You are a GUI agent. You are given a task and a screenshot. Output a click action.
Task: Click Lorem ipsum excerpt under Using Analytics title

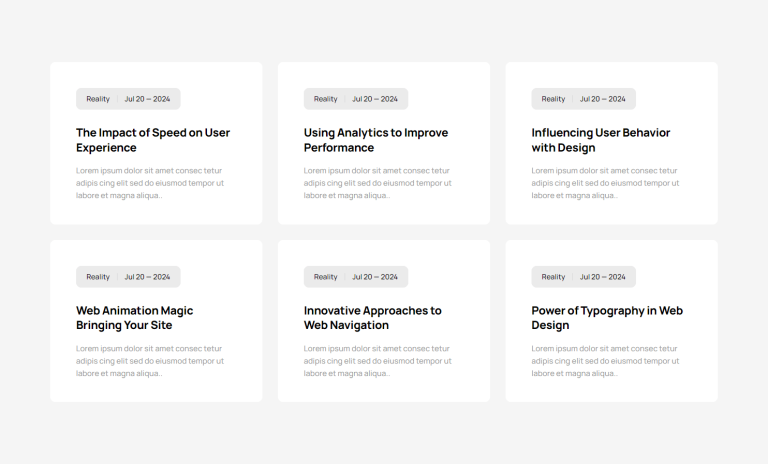377,183
